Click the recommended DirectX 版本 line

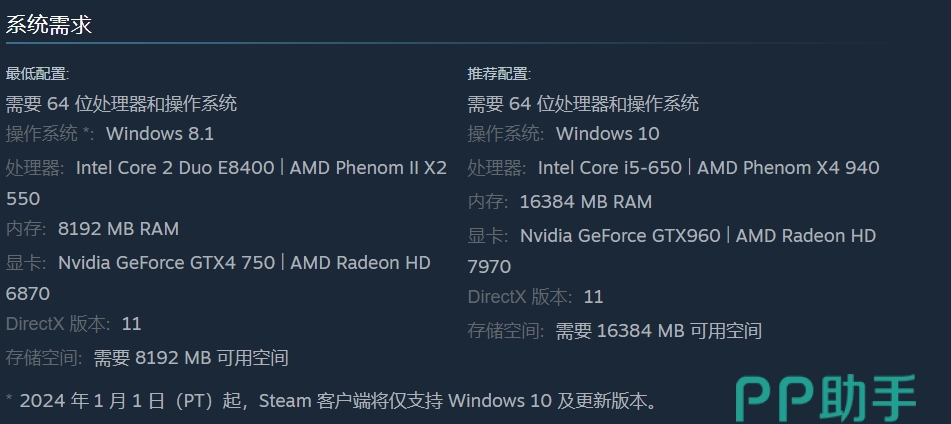pyautogui.click(x=535, y=297)
